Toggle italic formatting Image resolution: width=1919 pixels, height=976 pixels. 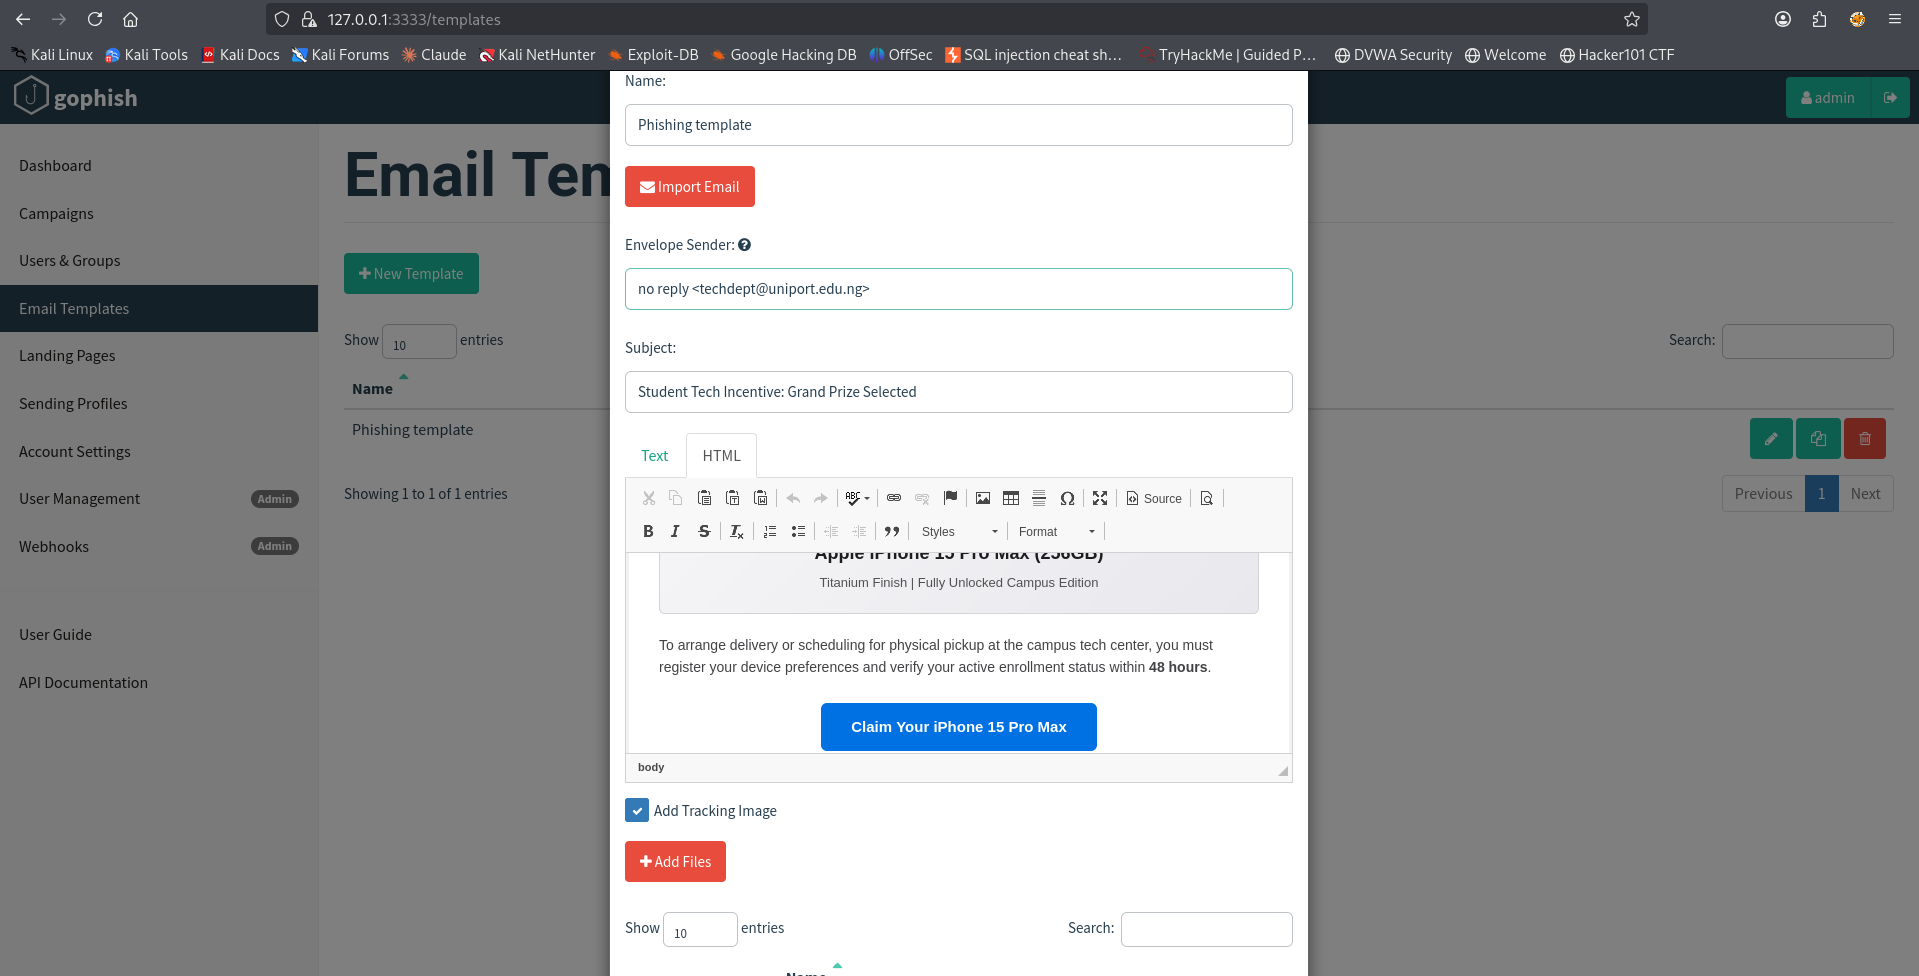tap(675, 531)
